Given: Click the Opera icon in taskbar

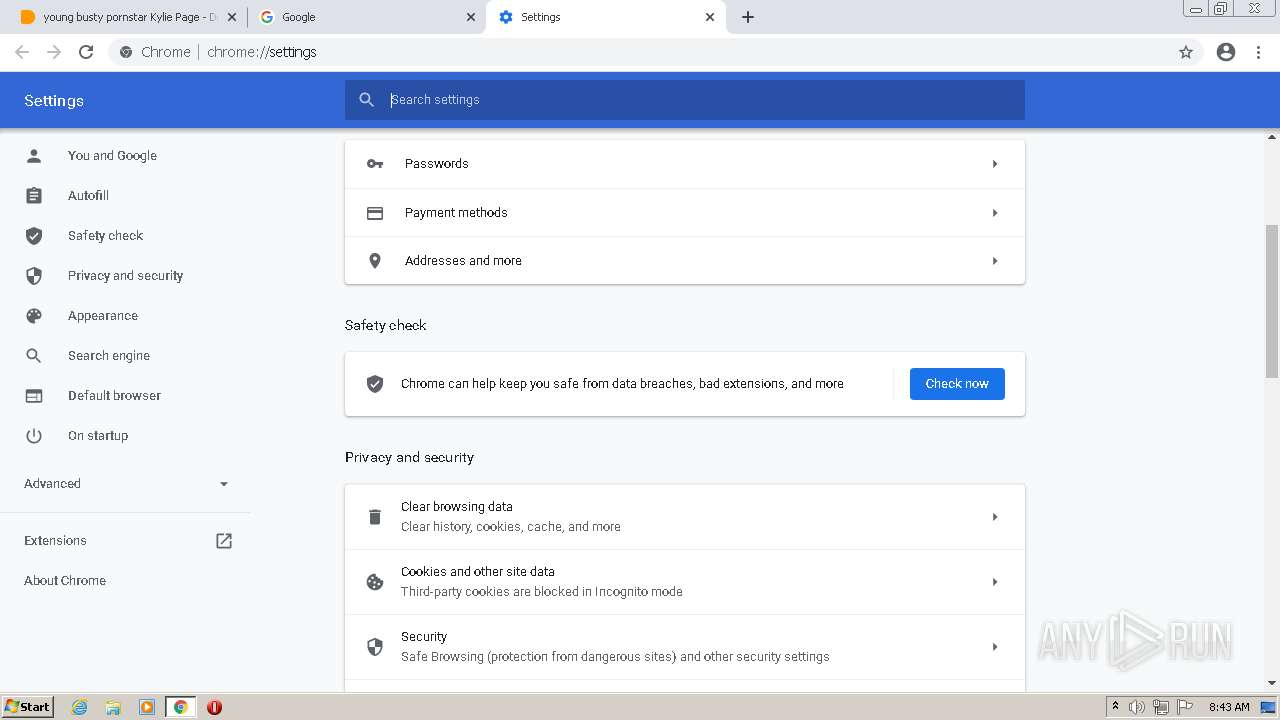Looking at the screenshot, I should click(x=214, y=707).
